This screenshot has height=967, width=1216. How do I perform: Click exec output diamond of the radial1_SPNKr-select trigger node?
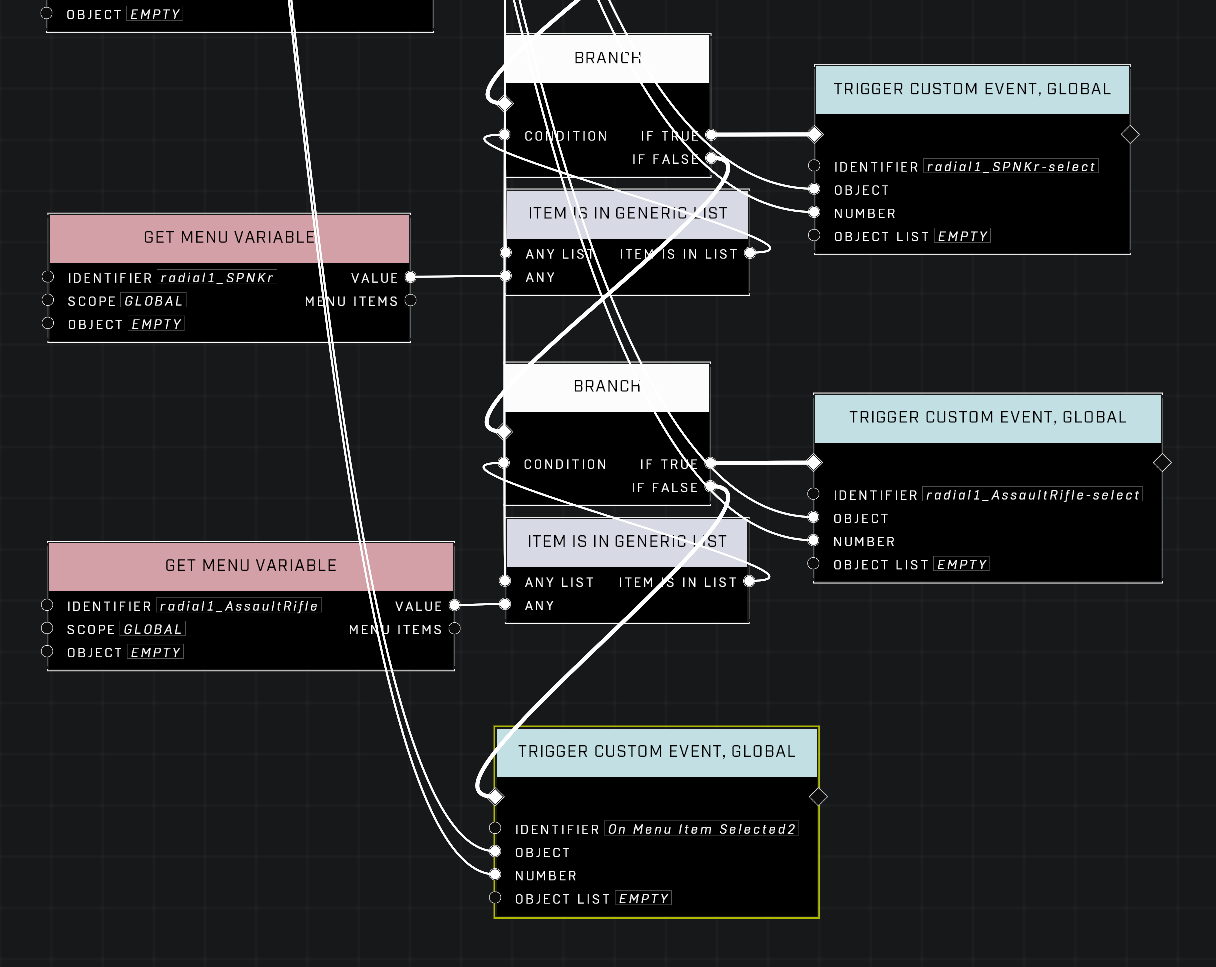[x=1130, y=134]
